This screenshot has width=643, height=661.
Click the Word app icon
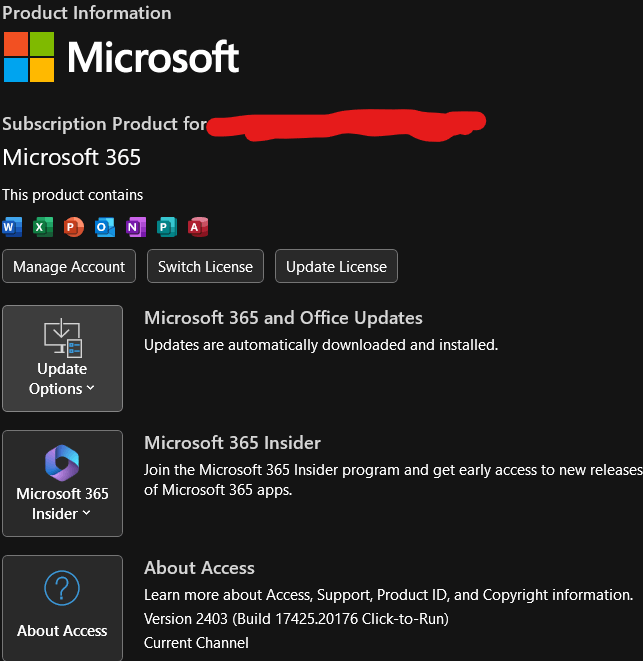12,227
